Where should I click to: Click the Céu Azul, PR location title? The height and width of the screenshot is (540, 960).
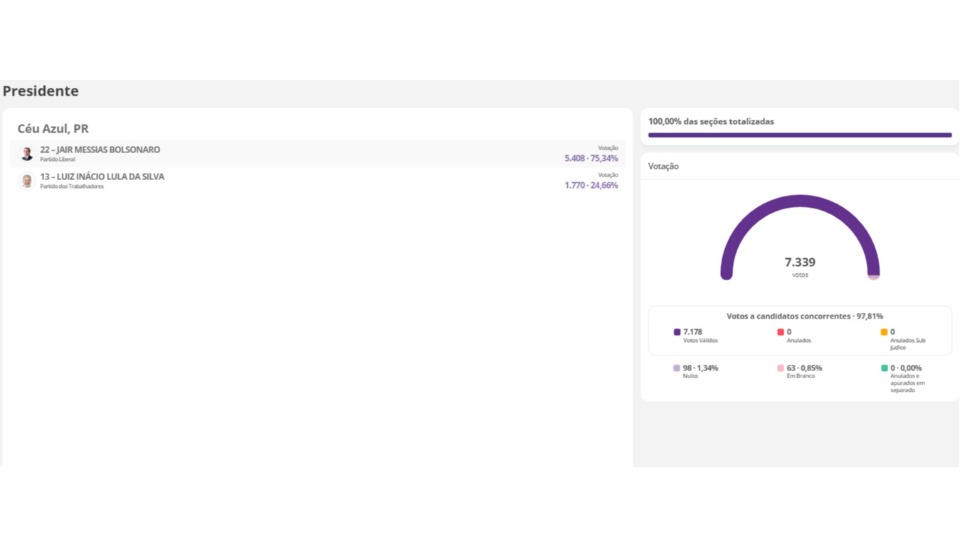(53, 129)
